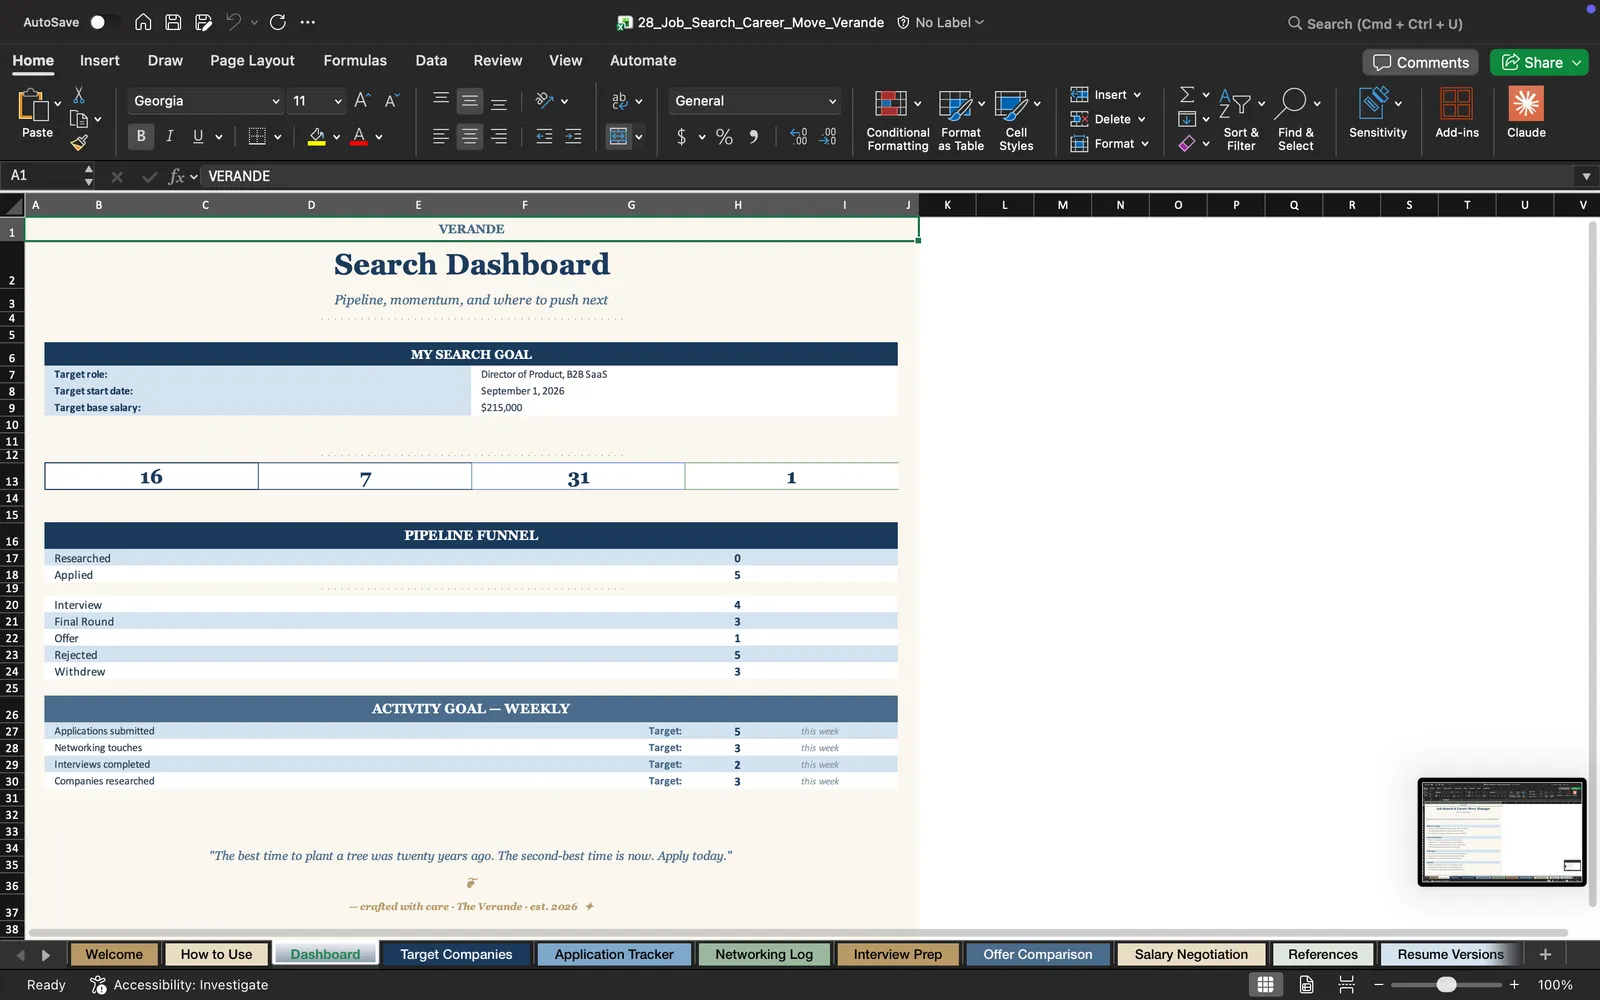Click the screenshot preview thumbnail
1600x1000 pixels.
(x=1502, y=832)
